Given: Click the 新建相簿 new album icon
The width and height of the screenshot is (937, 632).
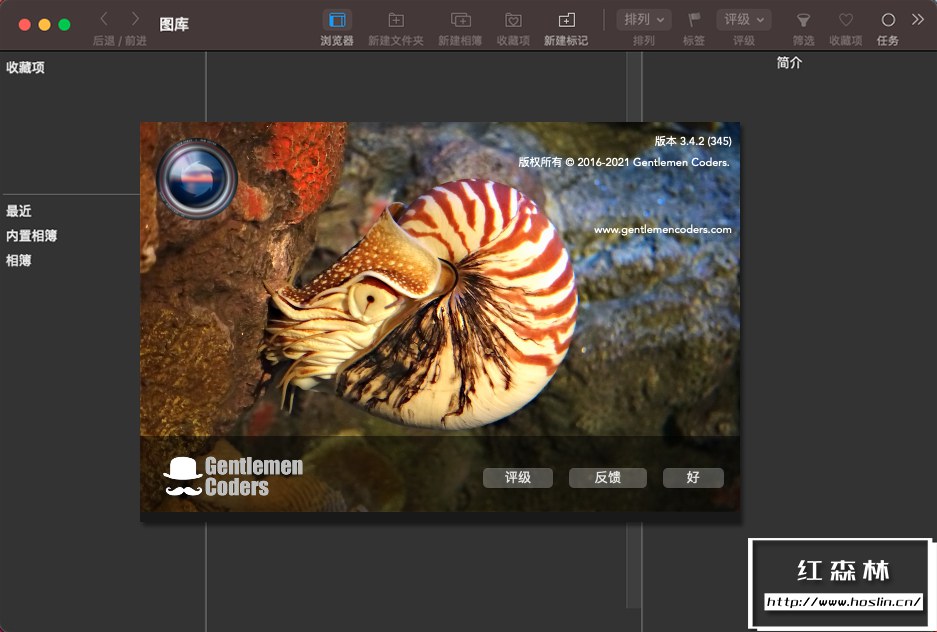Looking at the screenshot, I should 460,20.
